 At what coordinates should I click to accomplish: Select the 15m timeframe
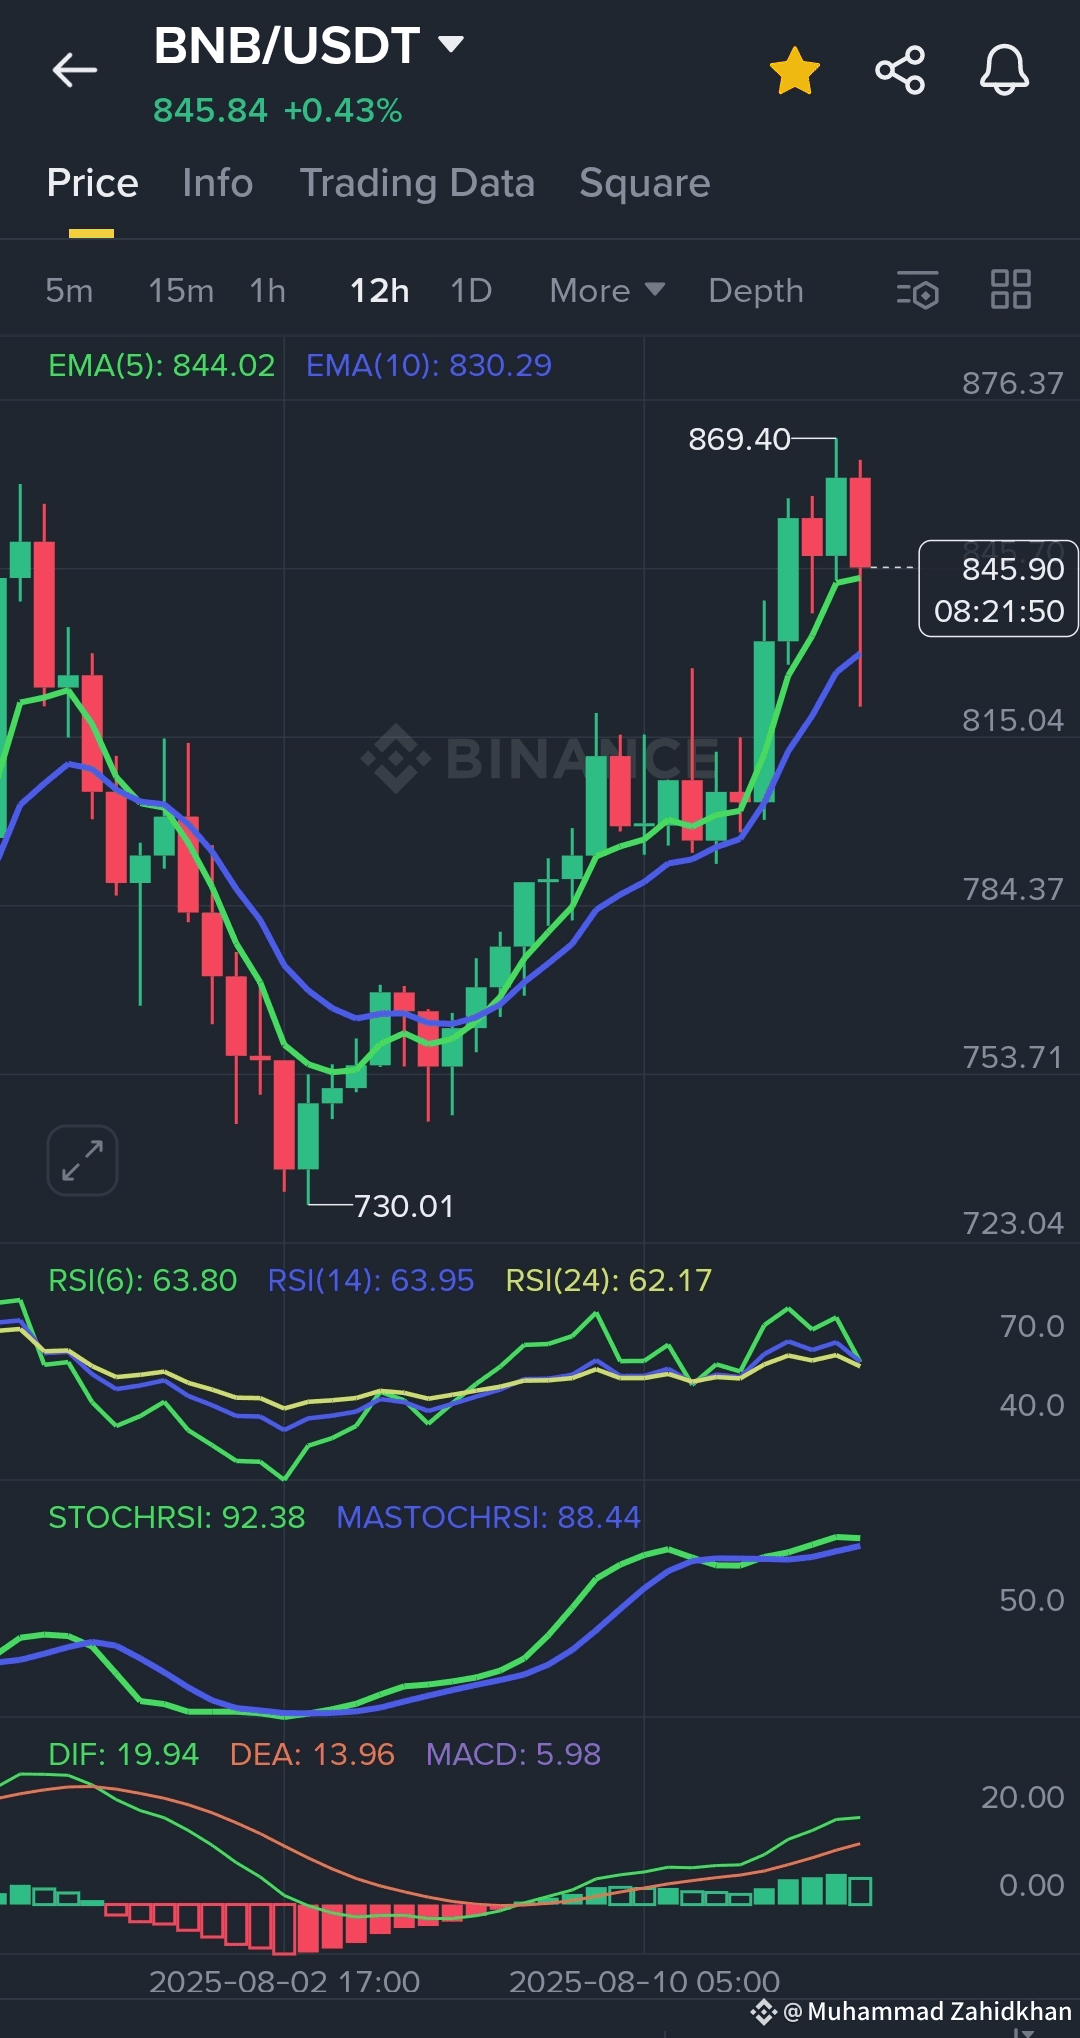tap(181, 291)
